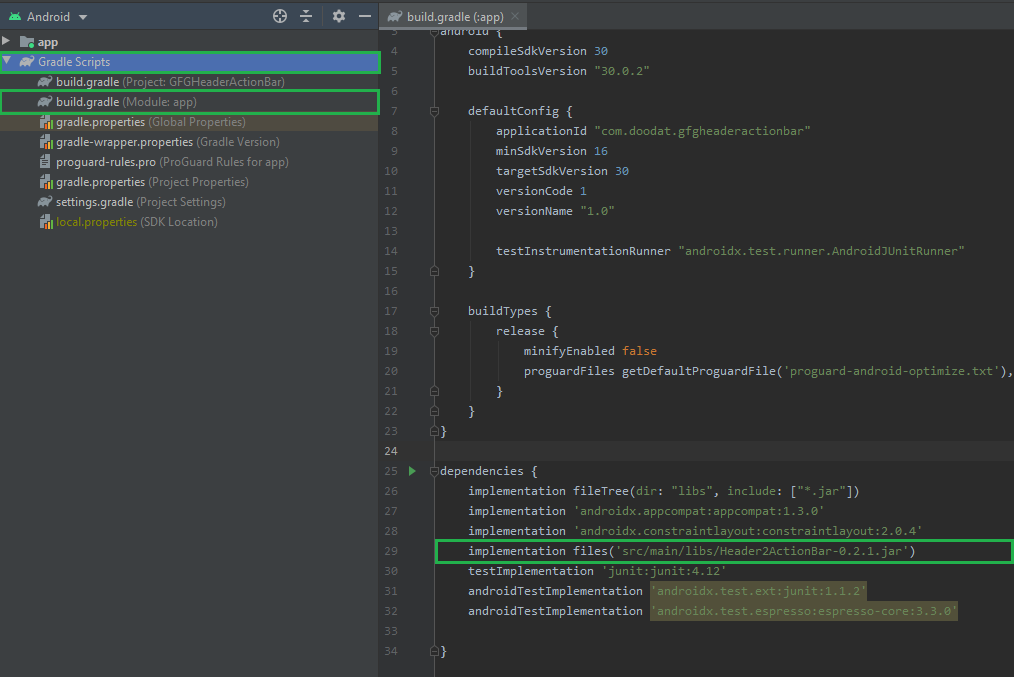Select the build.gradle (:app) editor tab
Screen dimensions: 1014x677
453,17
